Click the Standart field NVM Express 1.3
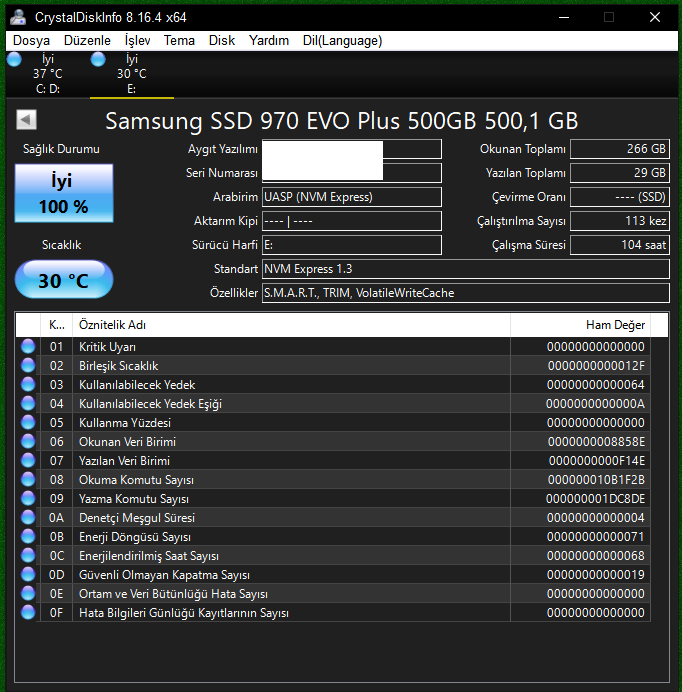This screenshot has height=692, width=682. [x=466, y=269]
